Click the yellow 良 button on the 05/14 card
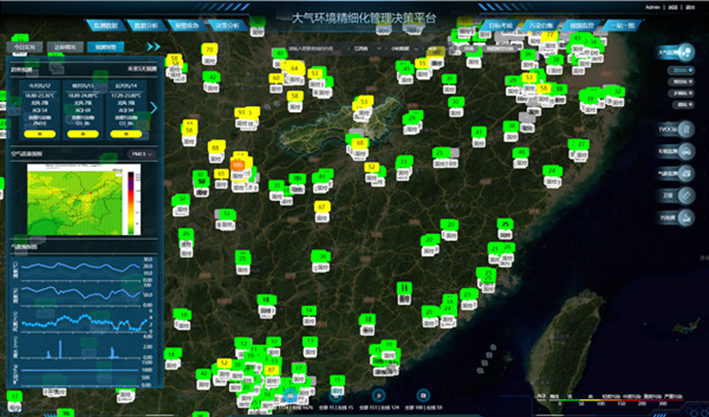 coord(126,134)
